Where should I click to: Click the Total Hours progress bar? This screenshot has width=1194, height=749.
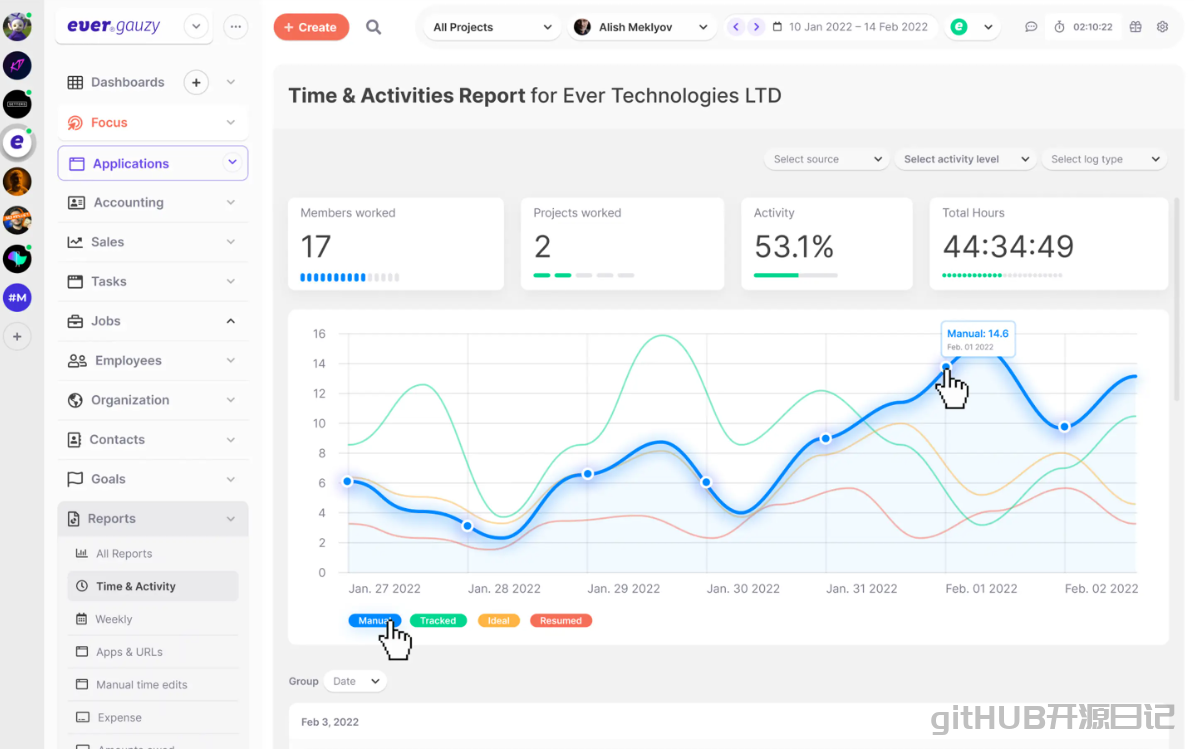point(1002,275)
